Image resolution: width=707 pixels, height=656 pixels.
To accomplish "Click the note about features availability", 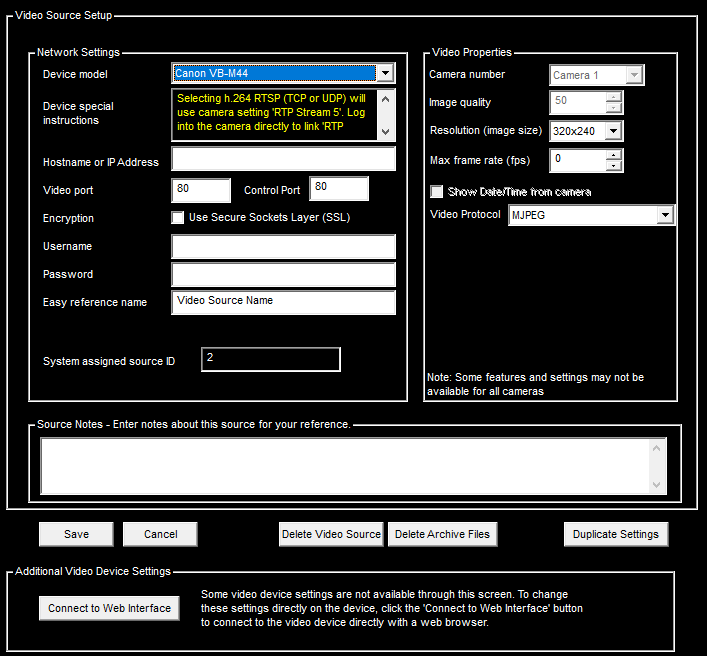I will 535,384.
